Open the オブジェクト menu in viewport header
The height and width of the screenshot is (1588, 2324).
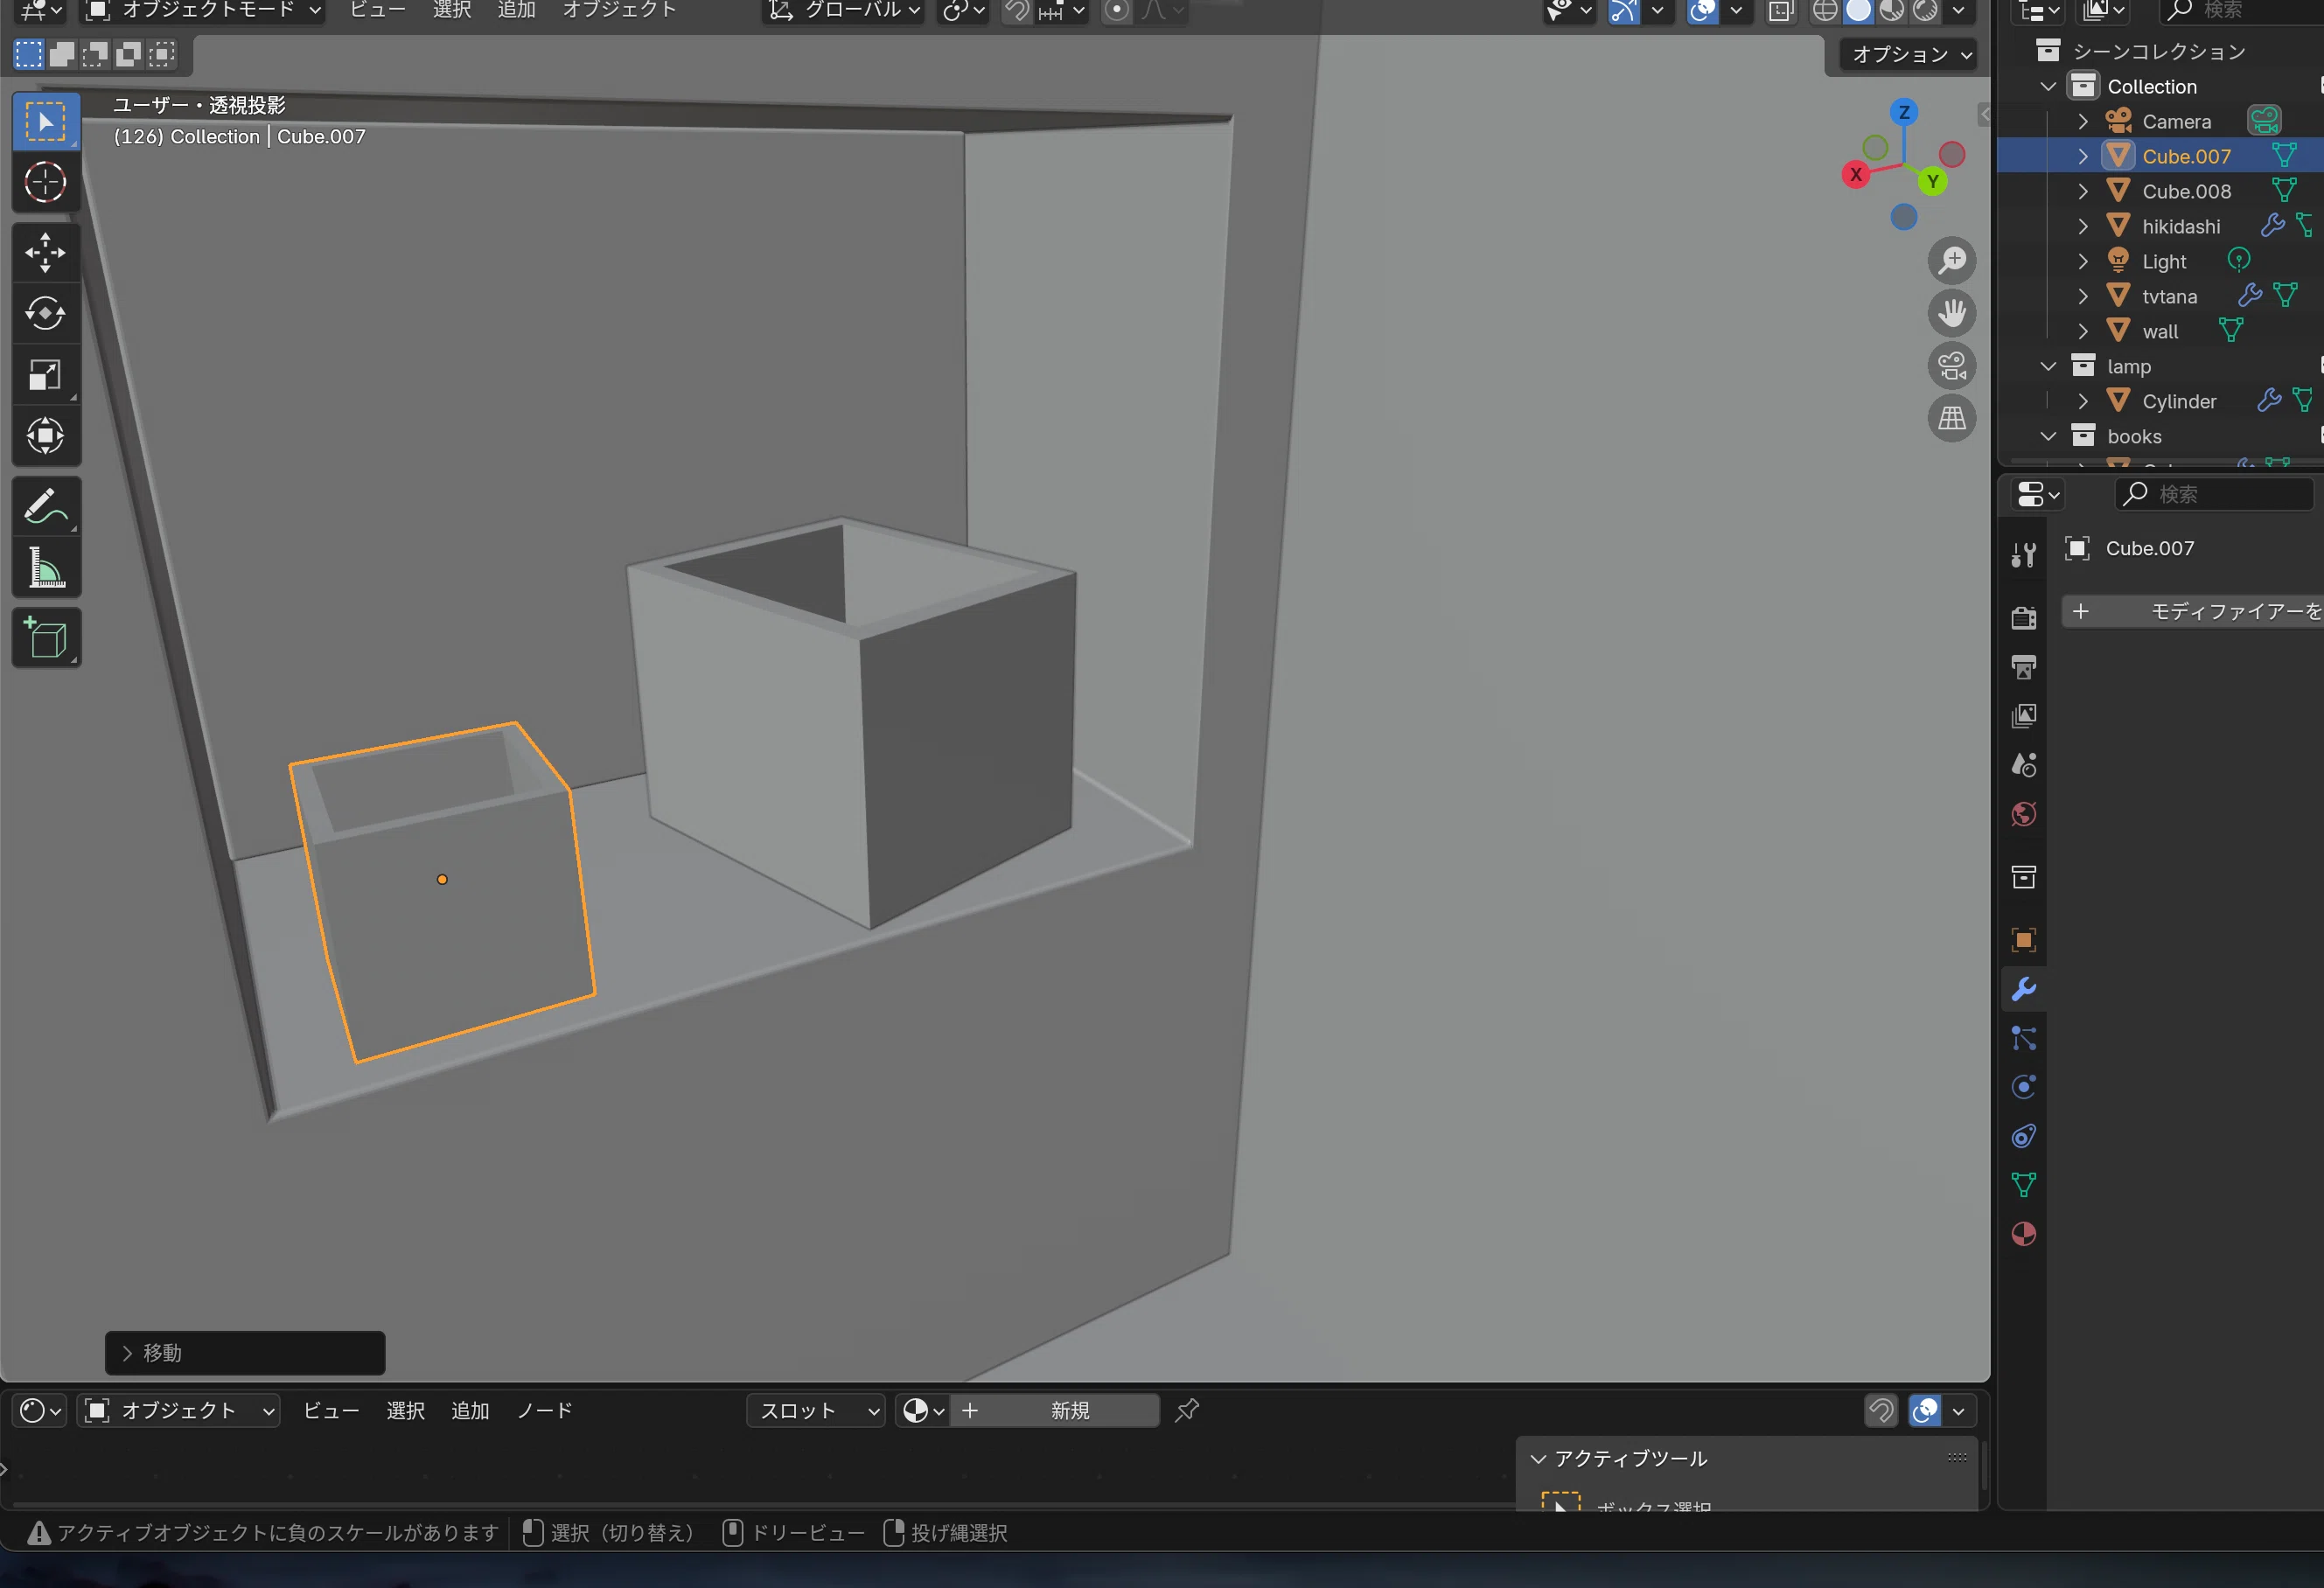[x=619, y=11]
